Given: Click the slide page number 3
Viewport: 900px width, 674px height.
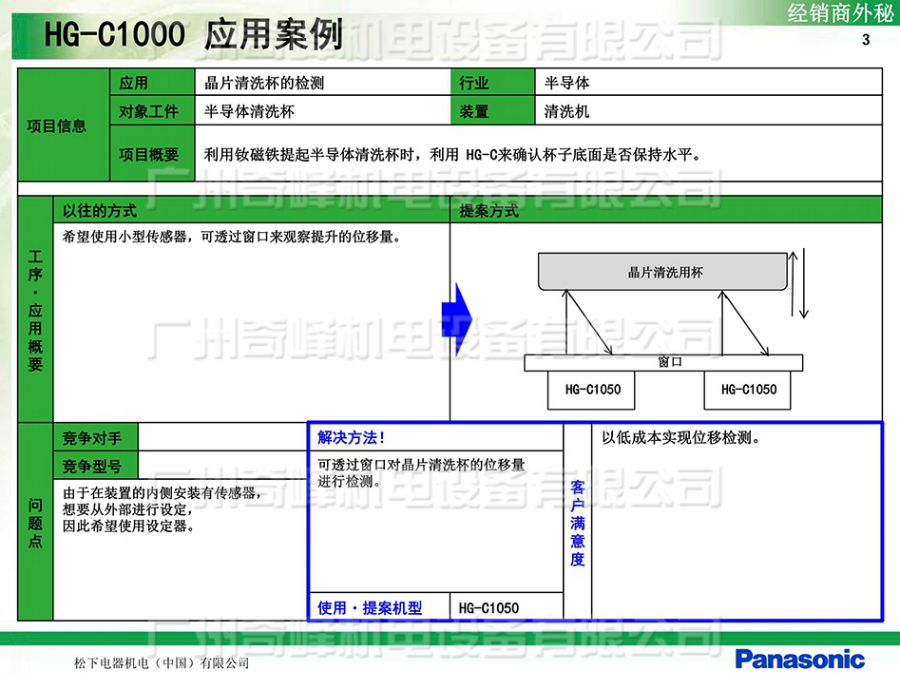Looking at the screenshot, I should pyautogui.click(x=865, y=40).
